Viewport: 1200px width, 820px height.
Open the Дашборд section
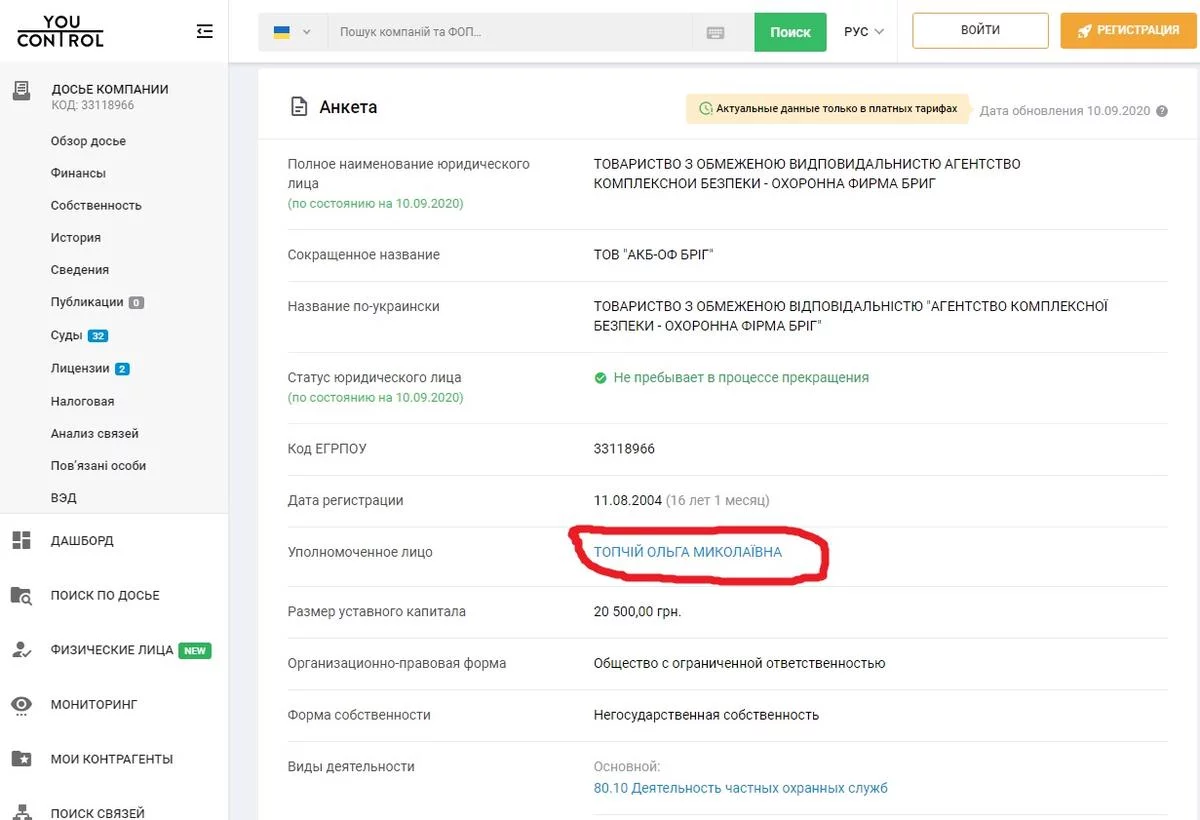click(82, 541)
